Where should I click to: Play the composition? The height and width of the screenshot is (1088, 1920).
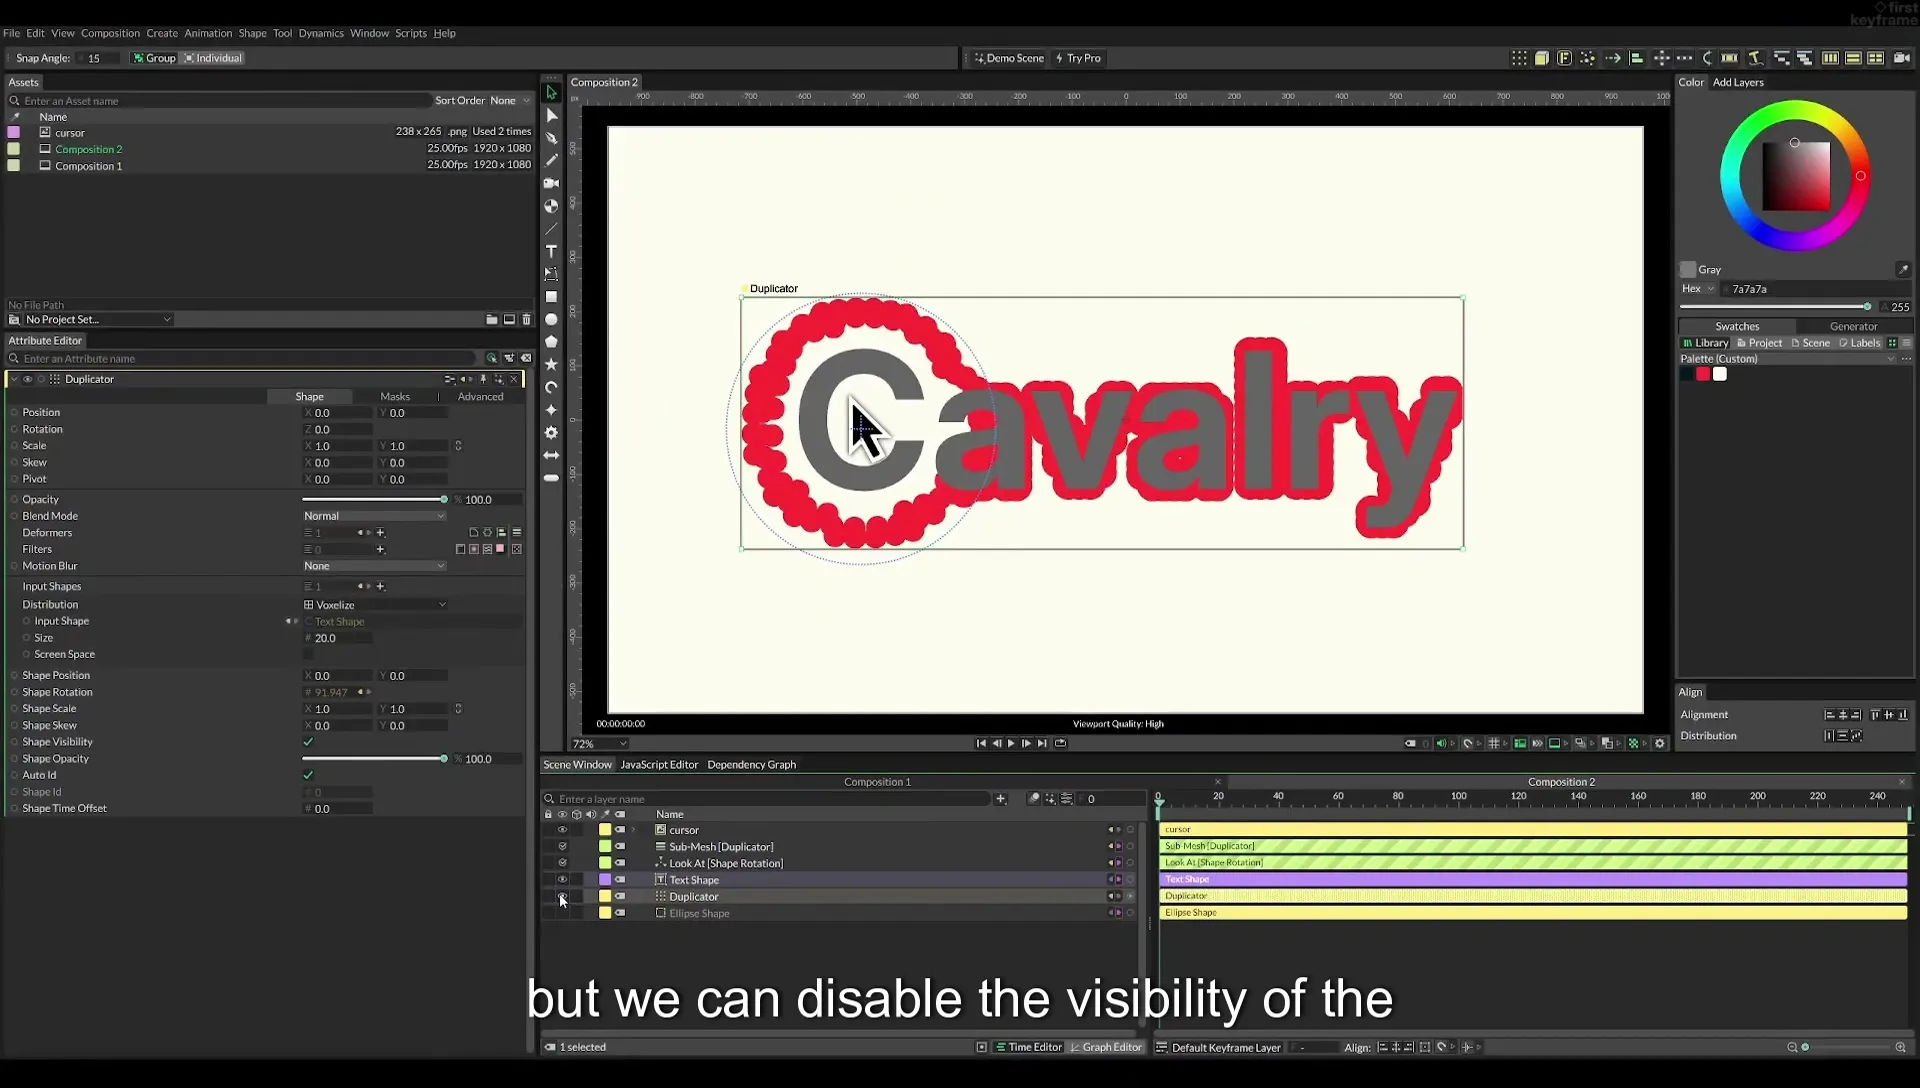(x=1011, y=743)
